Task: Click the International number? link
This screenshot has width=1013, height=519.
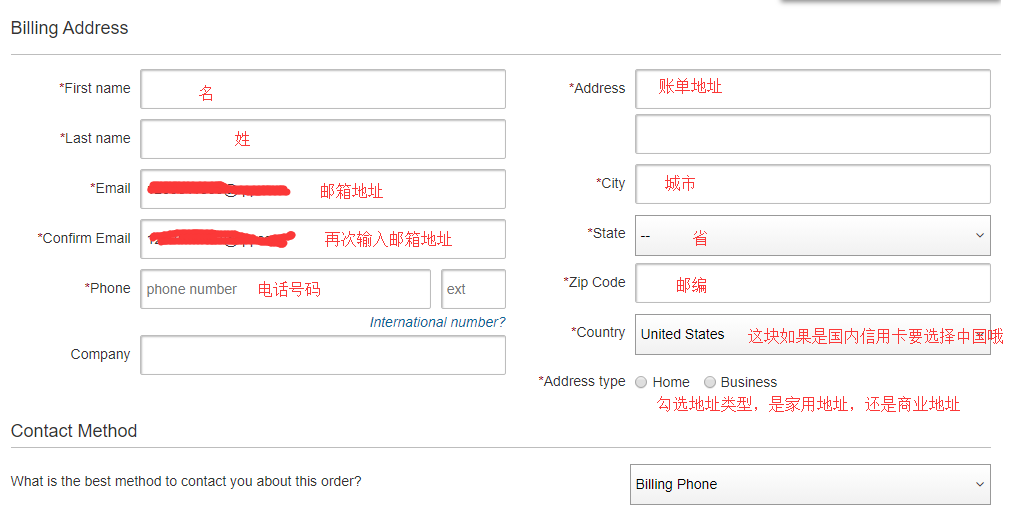Action: click(437, 322)
